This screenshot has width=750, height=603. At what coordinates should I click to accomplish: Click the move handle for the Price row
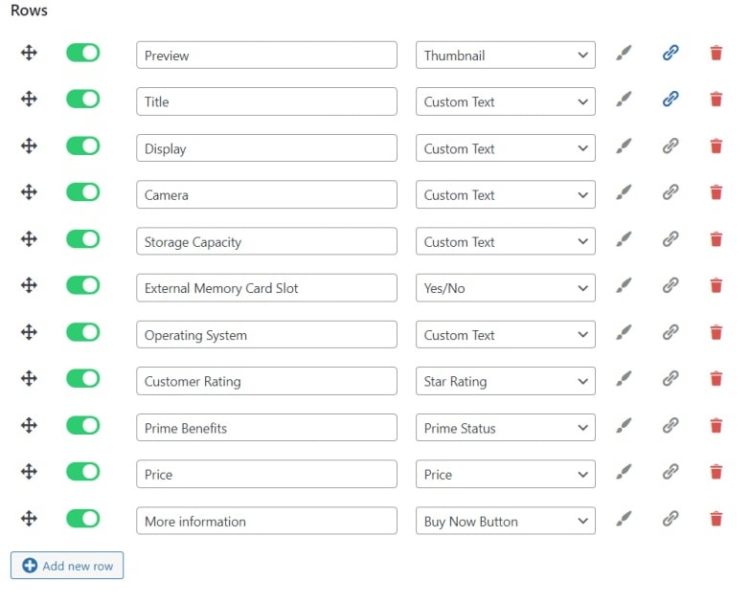tap(29, 472)
